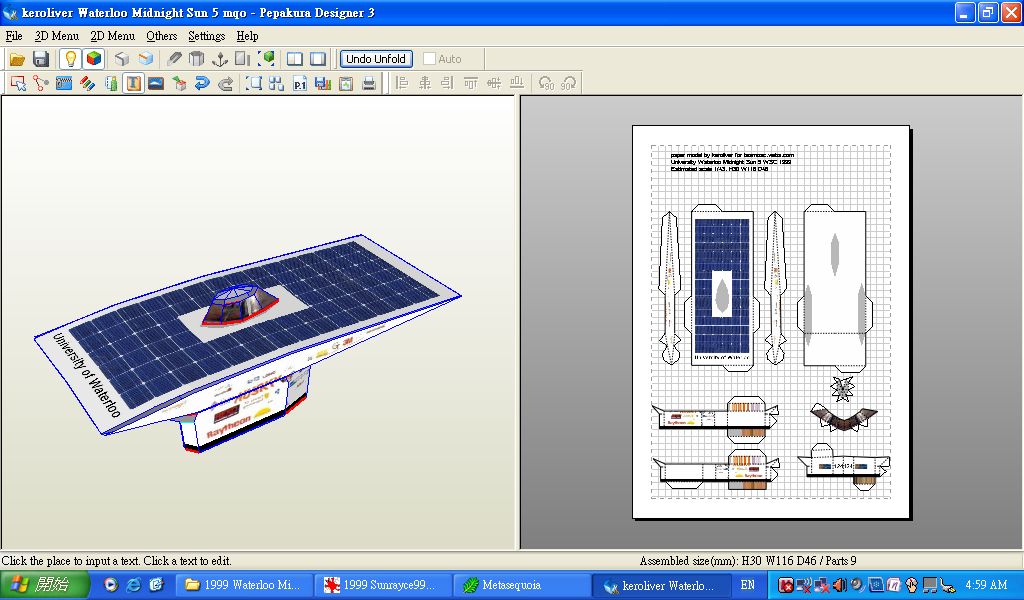Click the four-squares arrange parts icon
Image resolution: width=1024 pixels, height=600 pixels.
276,84
